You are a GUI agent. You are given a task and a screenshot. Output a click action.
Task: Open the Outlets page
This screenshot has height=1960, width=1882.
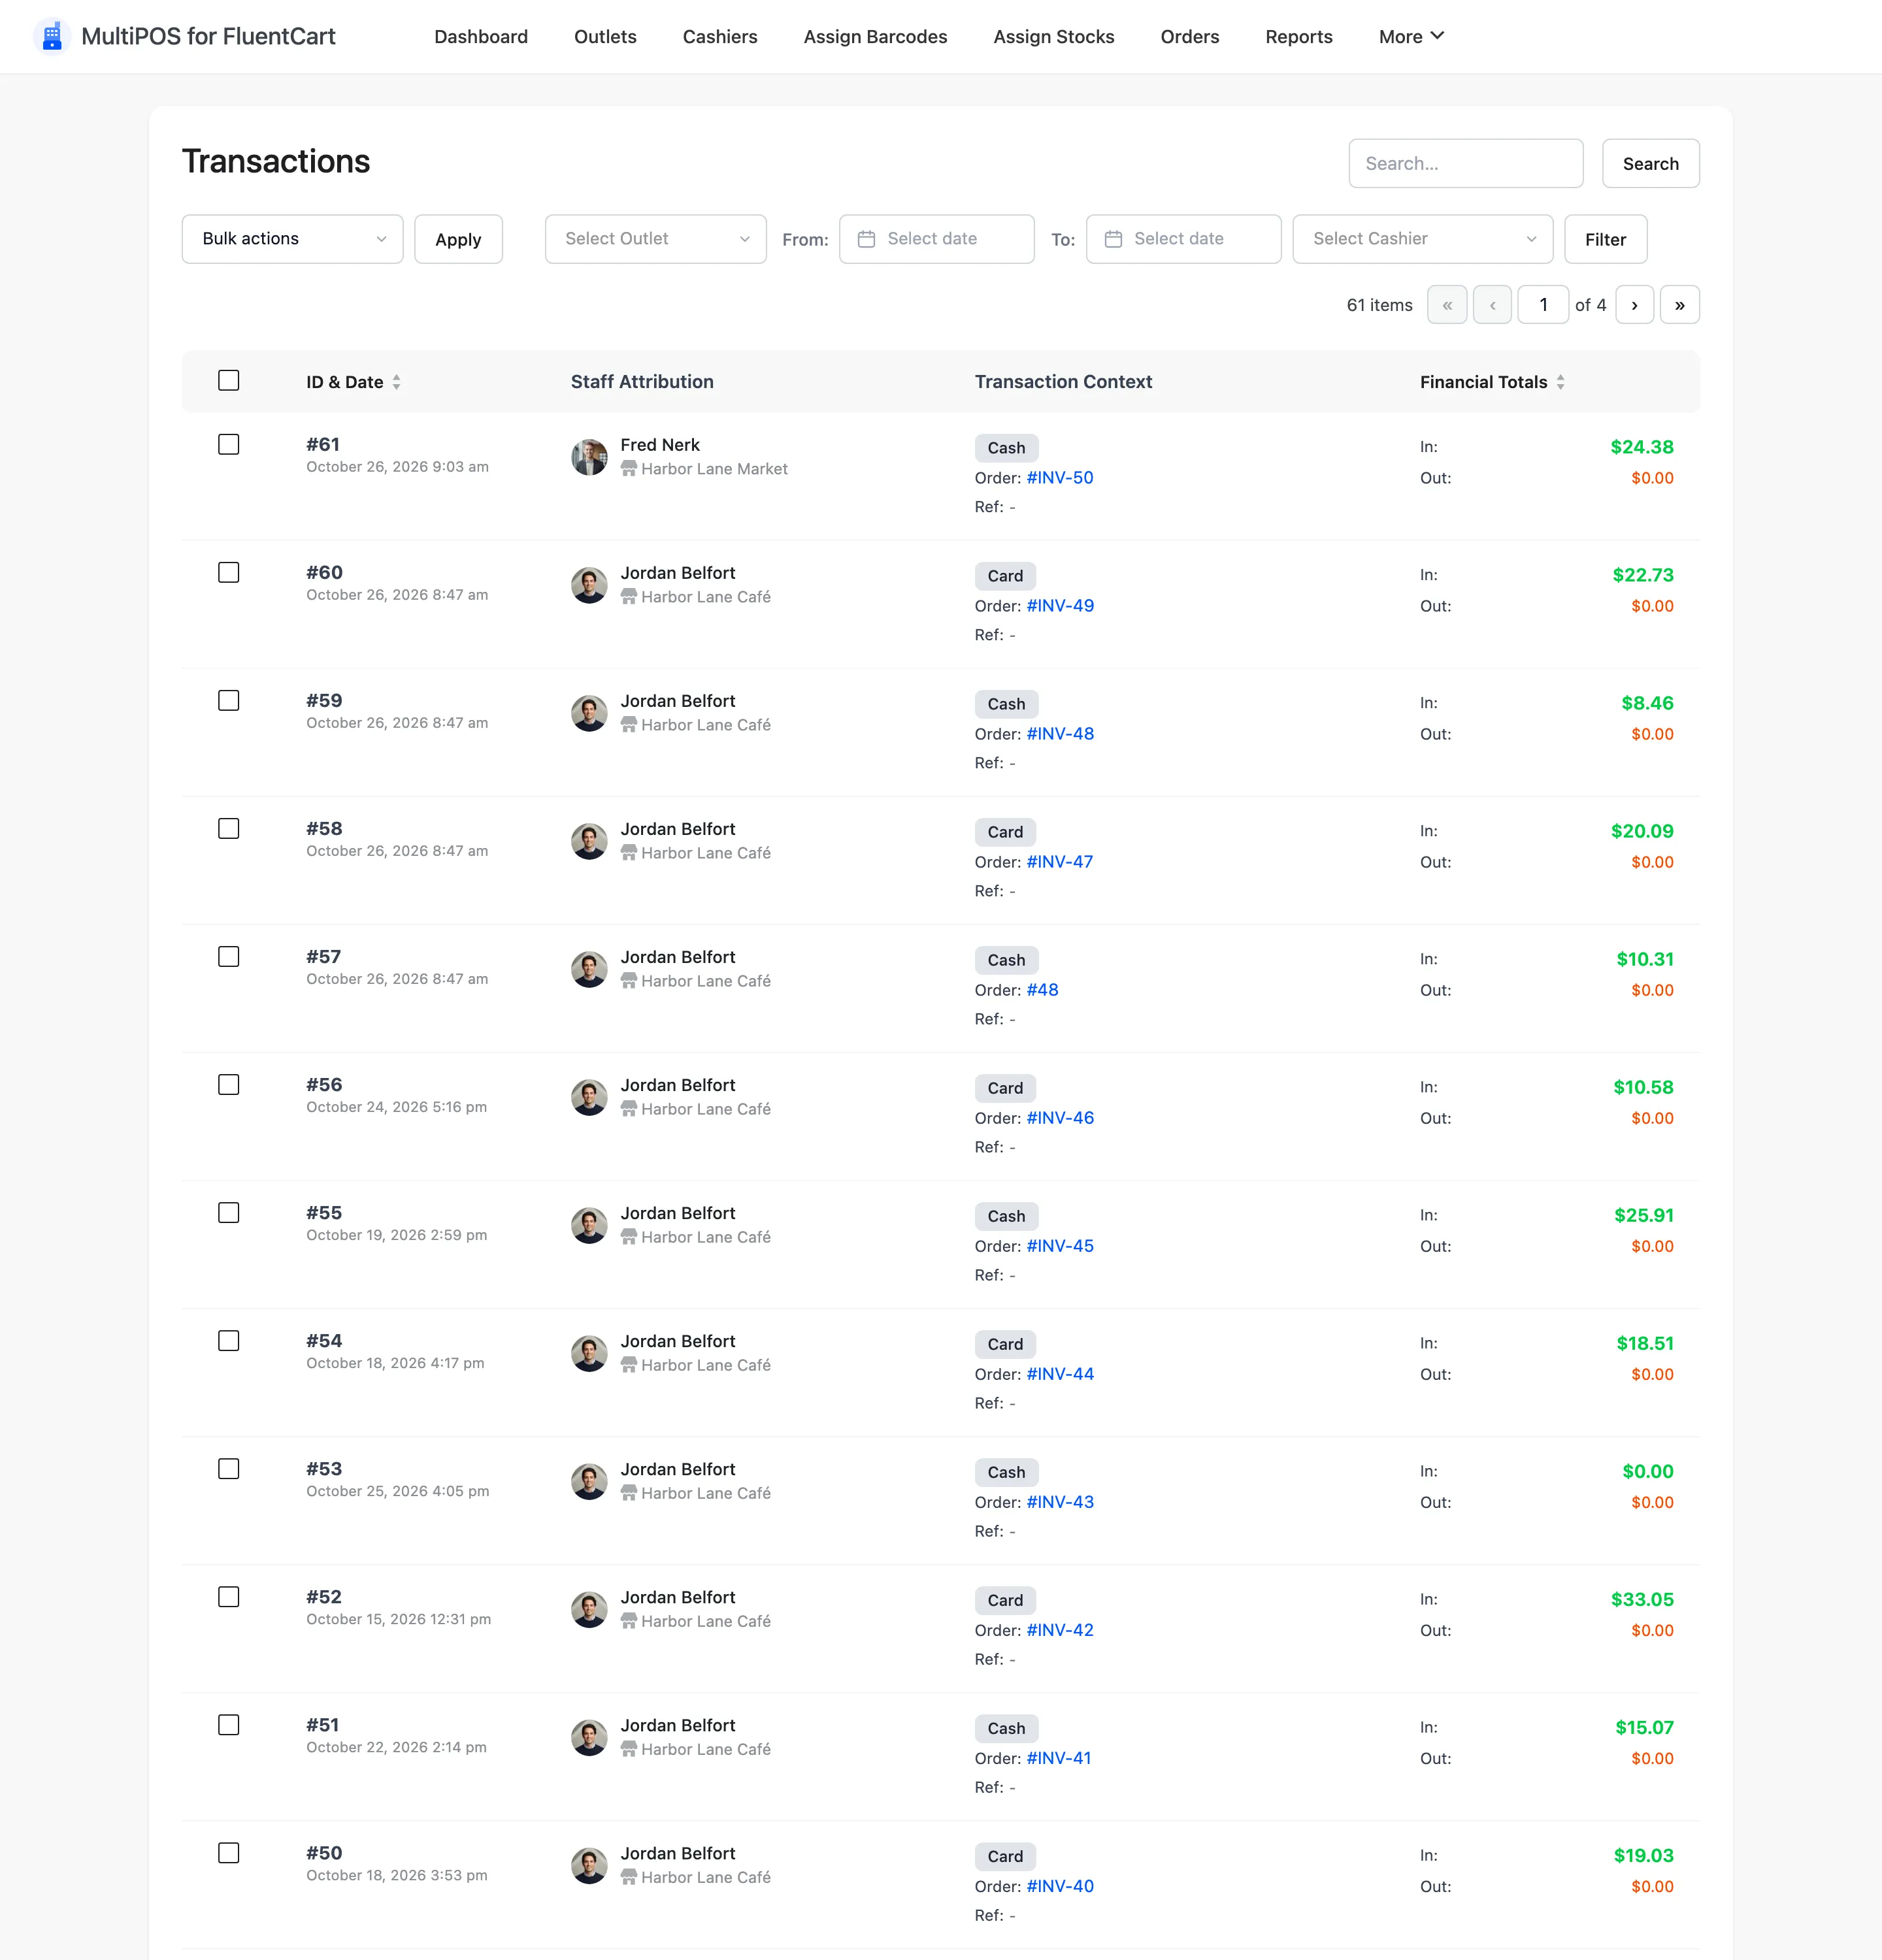tap(605, 36)
